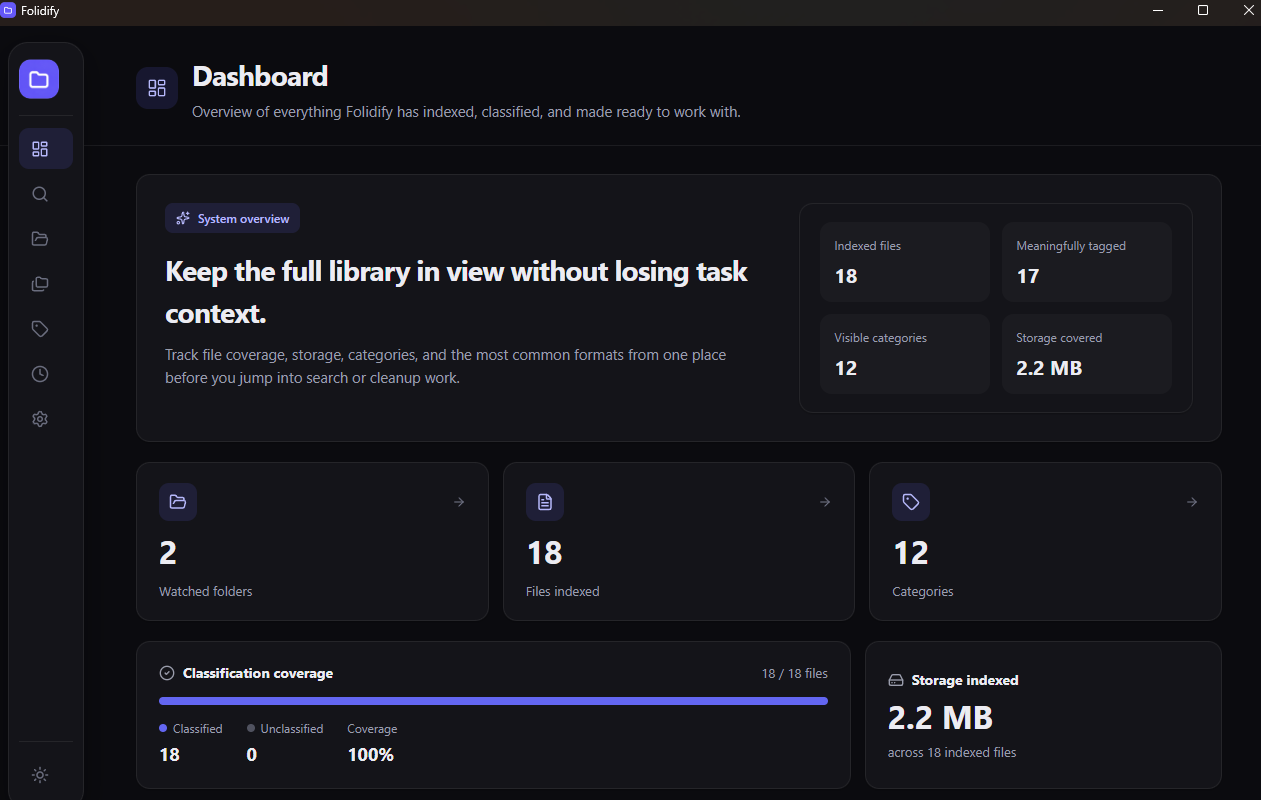Screen dimensions: 1261x800
Task: Click the Unclassified count 0
Action: [x=252, y=755]
